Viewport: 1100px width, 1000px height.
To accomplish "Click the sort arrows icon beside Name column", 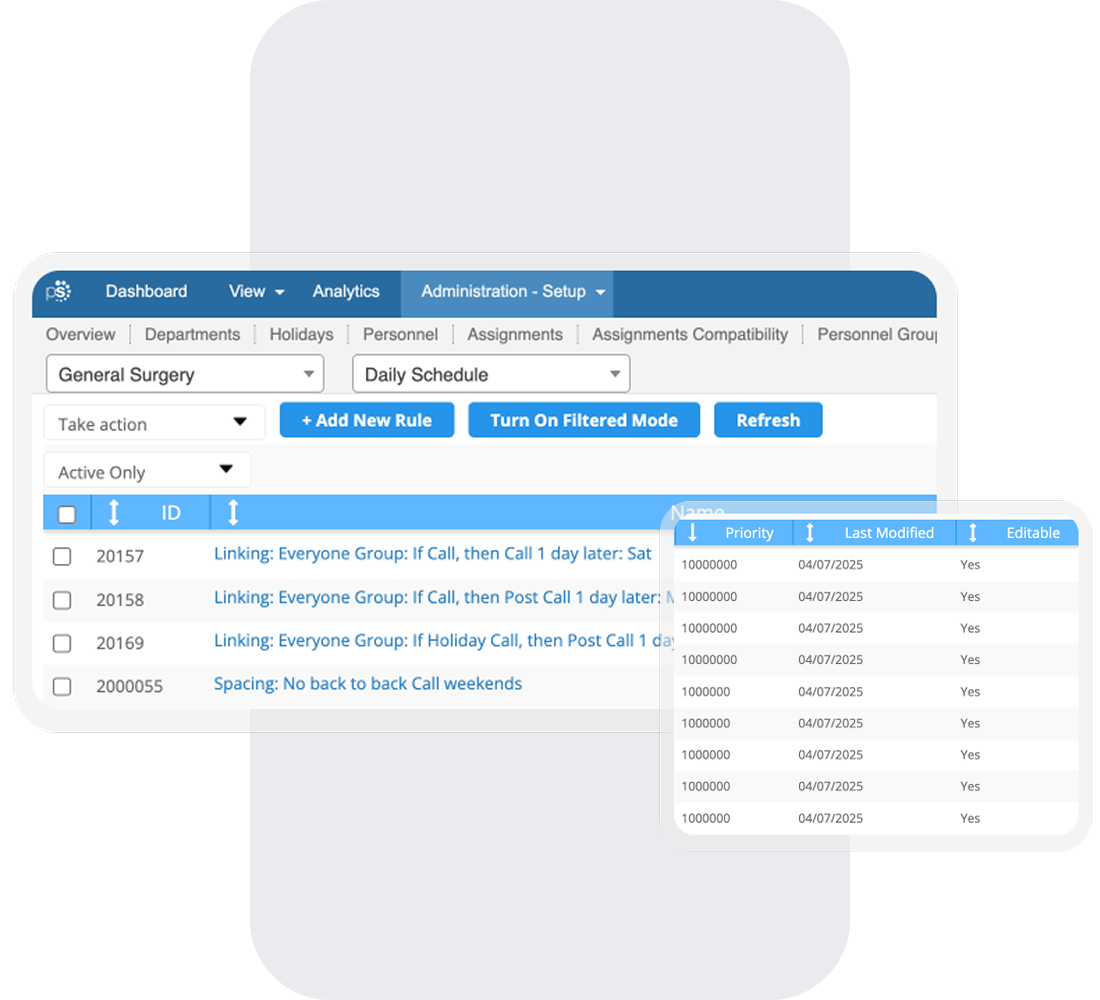I will 233,513.
